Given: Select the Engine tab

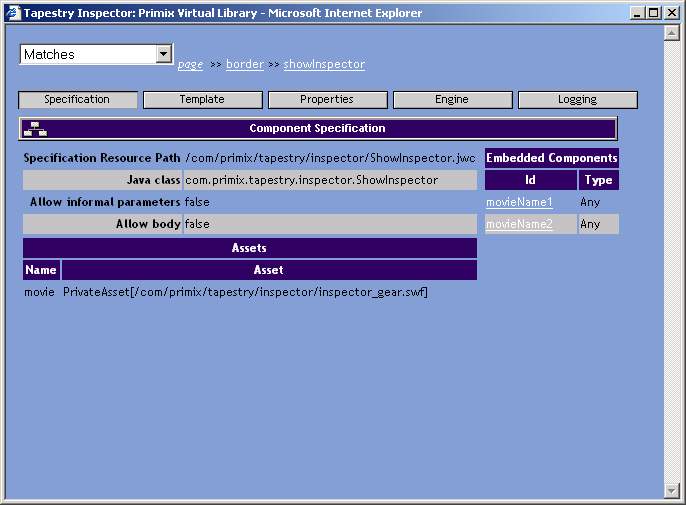Looking at the screenshot, I should [452, 100].
